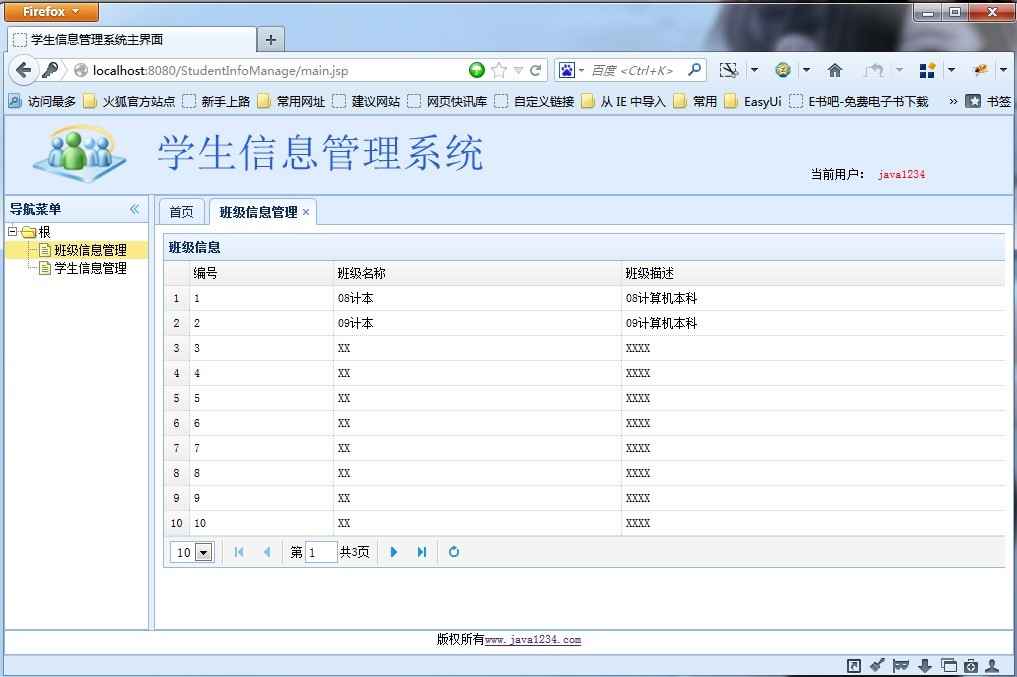Click the person icon in status bar
Screen dimensions: 1017x677
point(992,665)
